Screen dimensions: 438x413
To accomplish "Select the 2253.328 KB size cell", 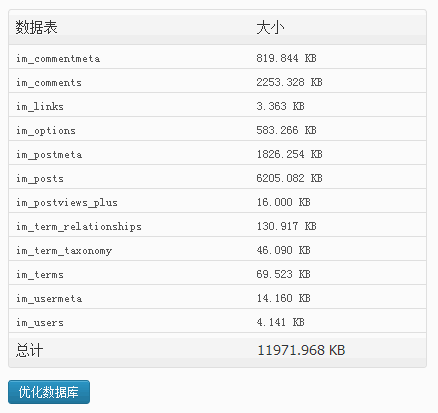I will click(x=289, y=82).
